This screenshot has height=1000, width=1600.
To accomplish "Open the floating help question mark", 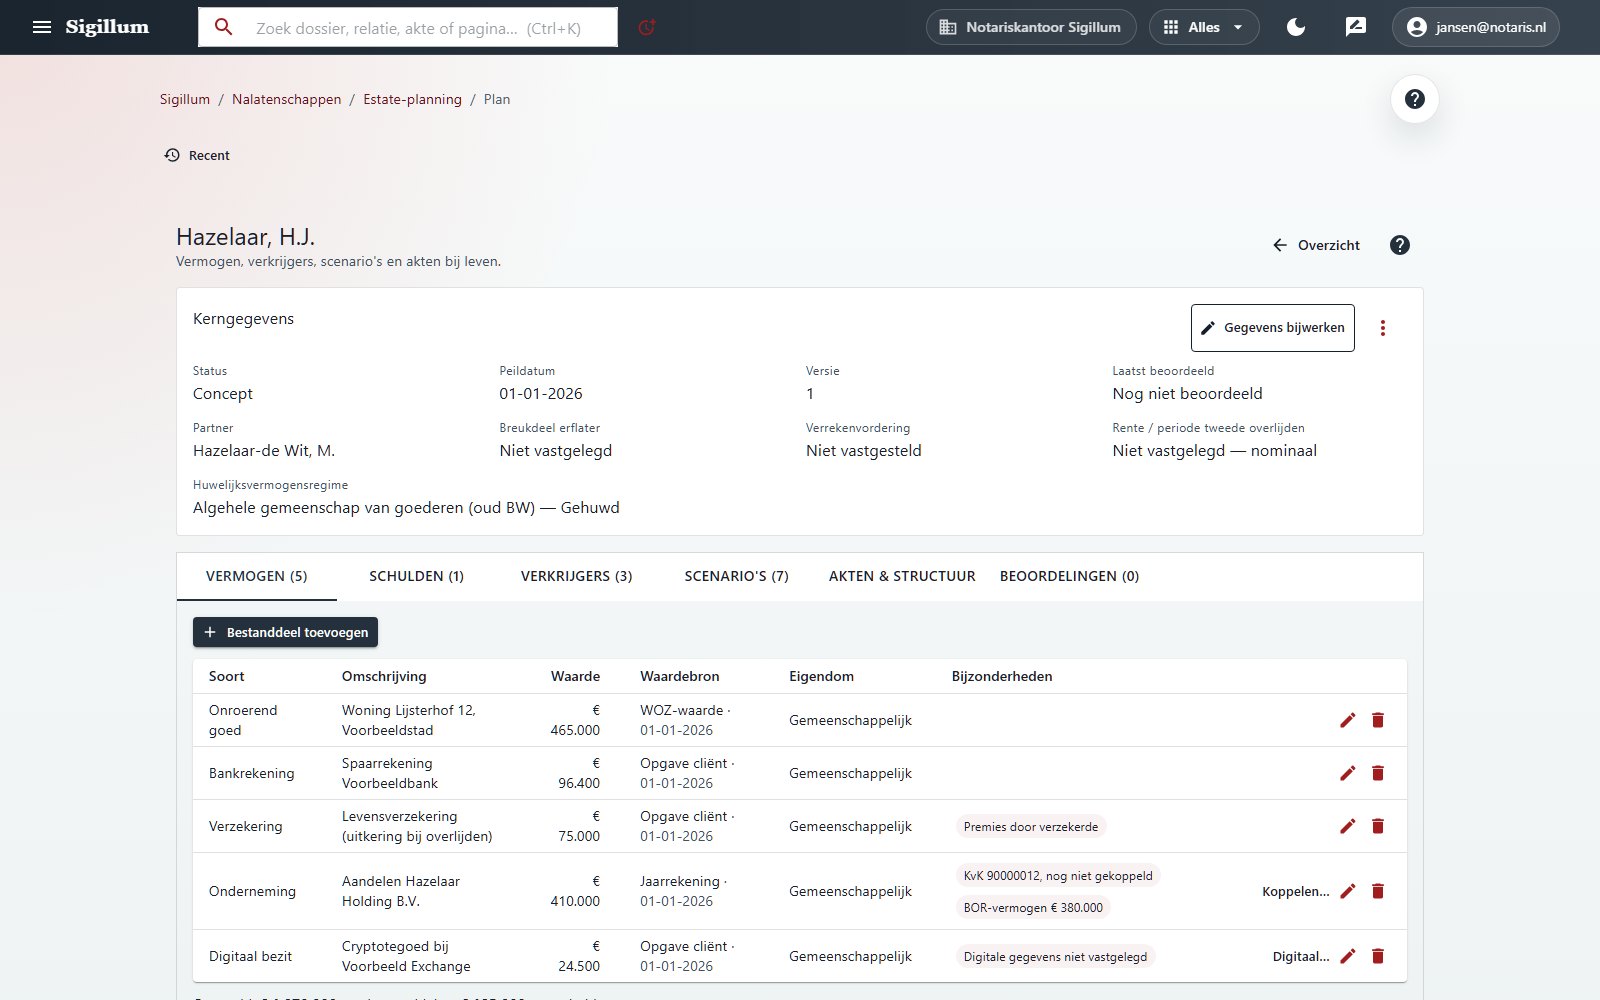I will [x=1414, y=99].
